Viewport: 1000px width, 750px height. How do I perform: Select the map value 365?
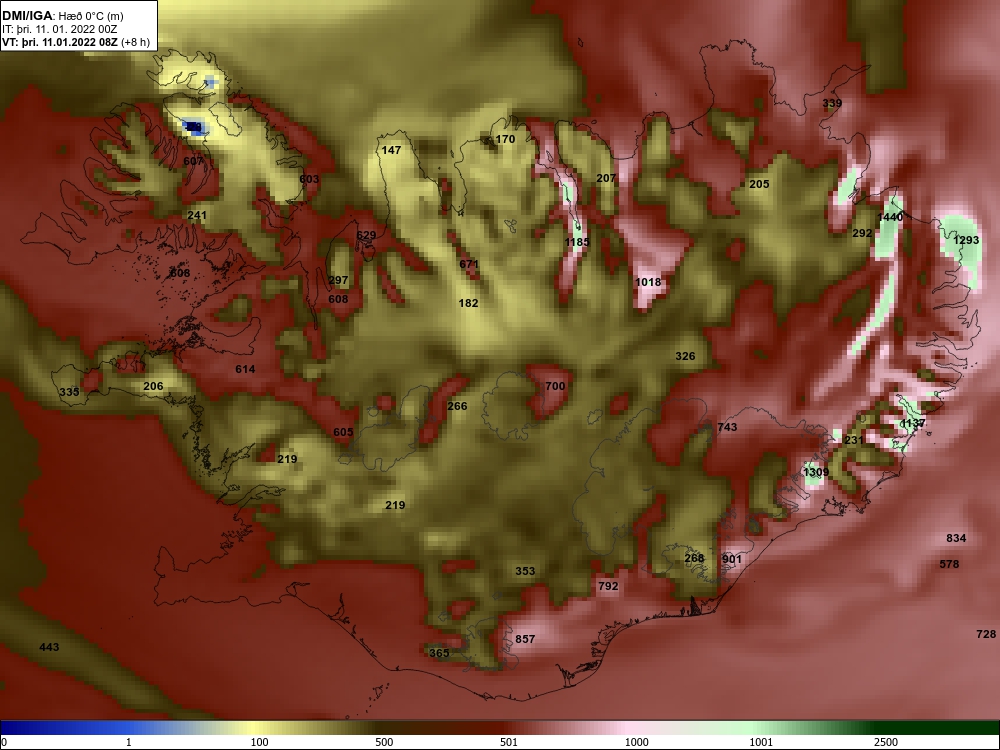pos(439,653)
